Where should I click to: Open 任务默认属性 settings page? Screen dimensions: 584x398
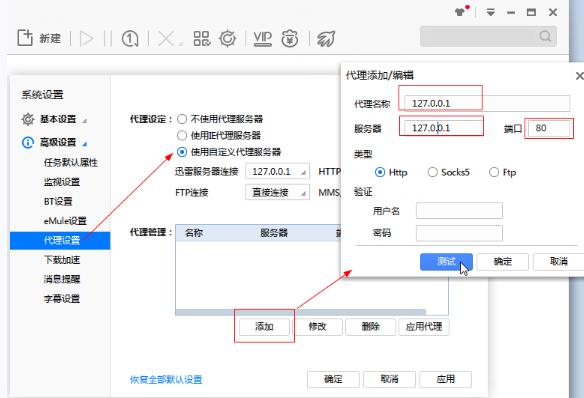pyautogui.click(x=71, y=162)
